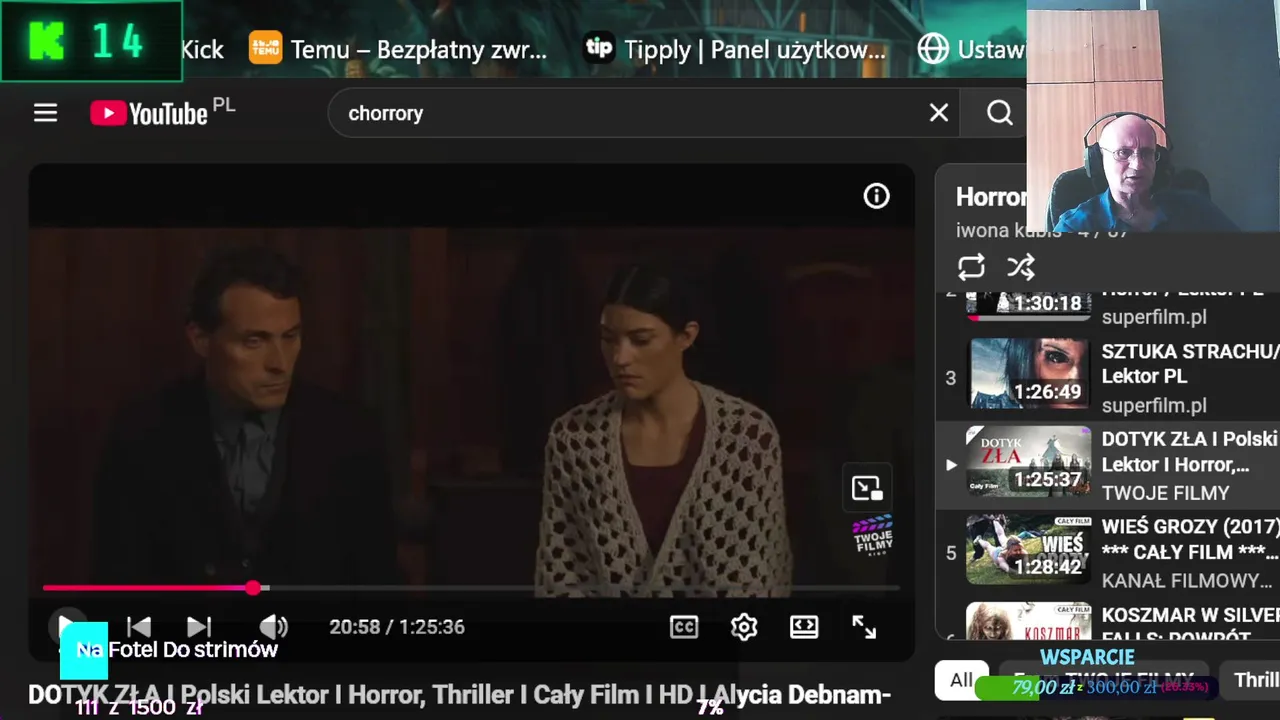
Task: Click the KOSZMAR W SILVER FALLS thumbnail
Action: (1028, 621)
